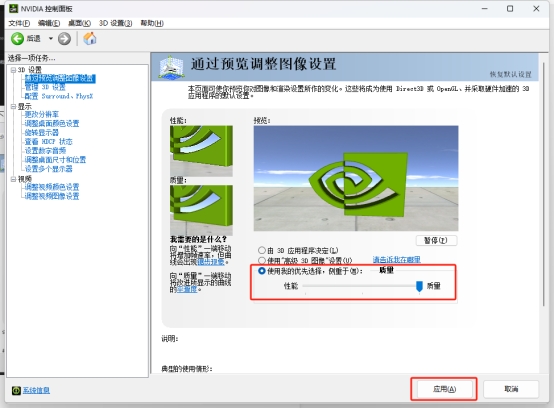Open the 系统信息 link
554x408 pixels.
pos(36,390)
